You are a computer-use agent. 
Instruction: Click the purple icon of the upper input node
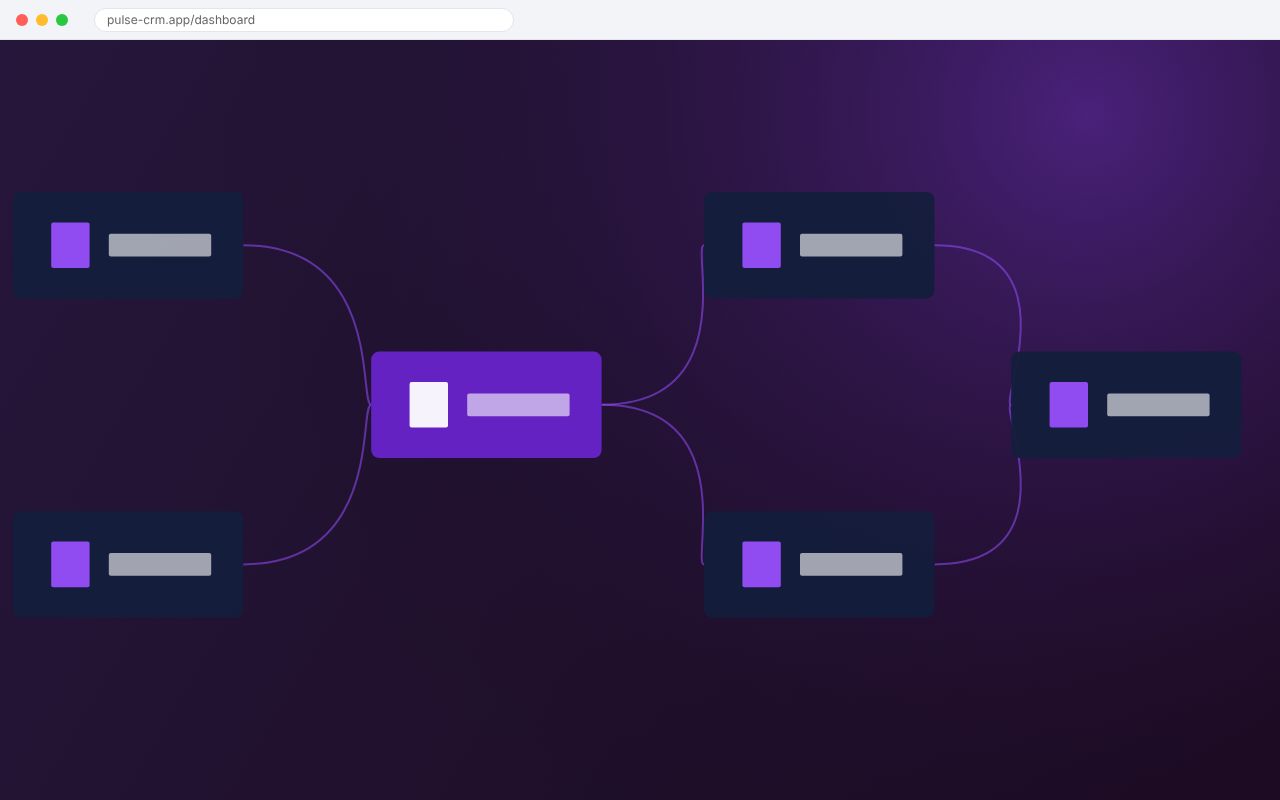click(x=70, y=245)
